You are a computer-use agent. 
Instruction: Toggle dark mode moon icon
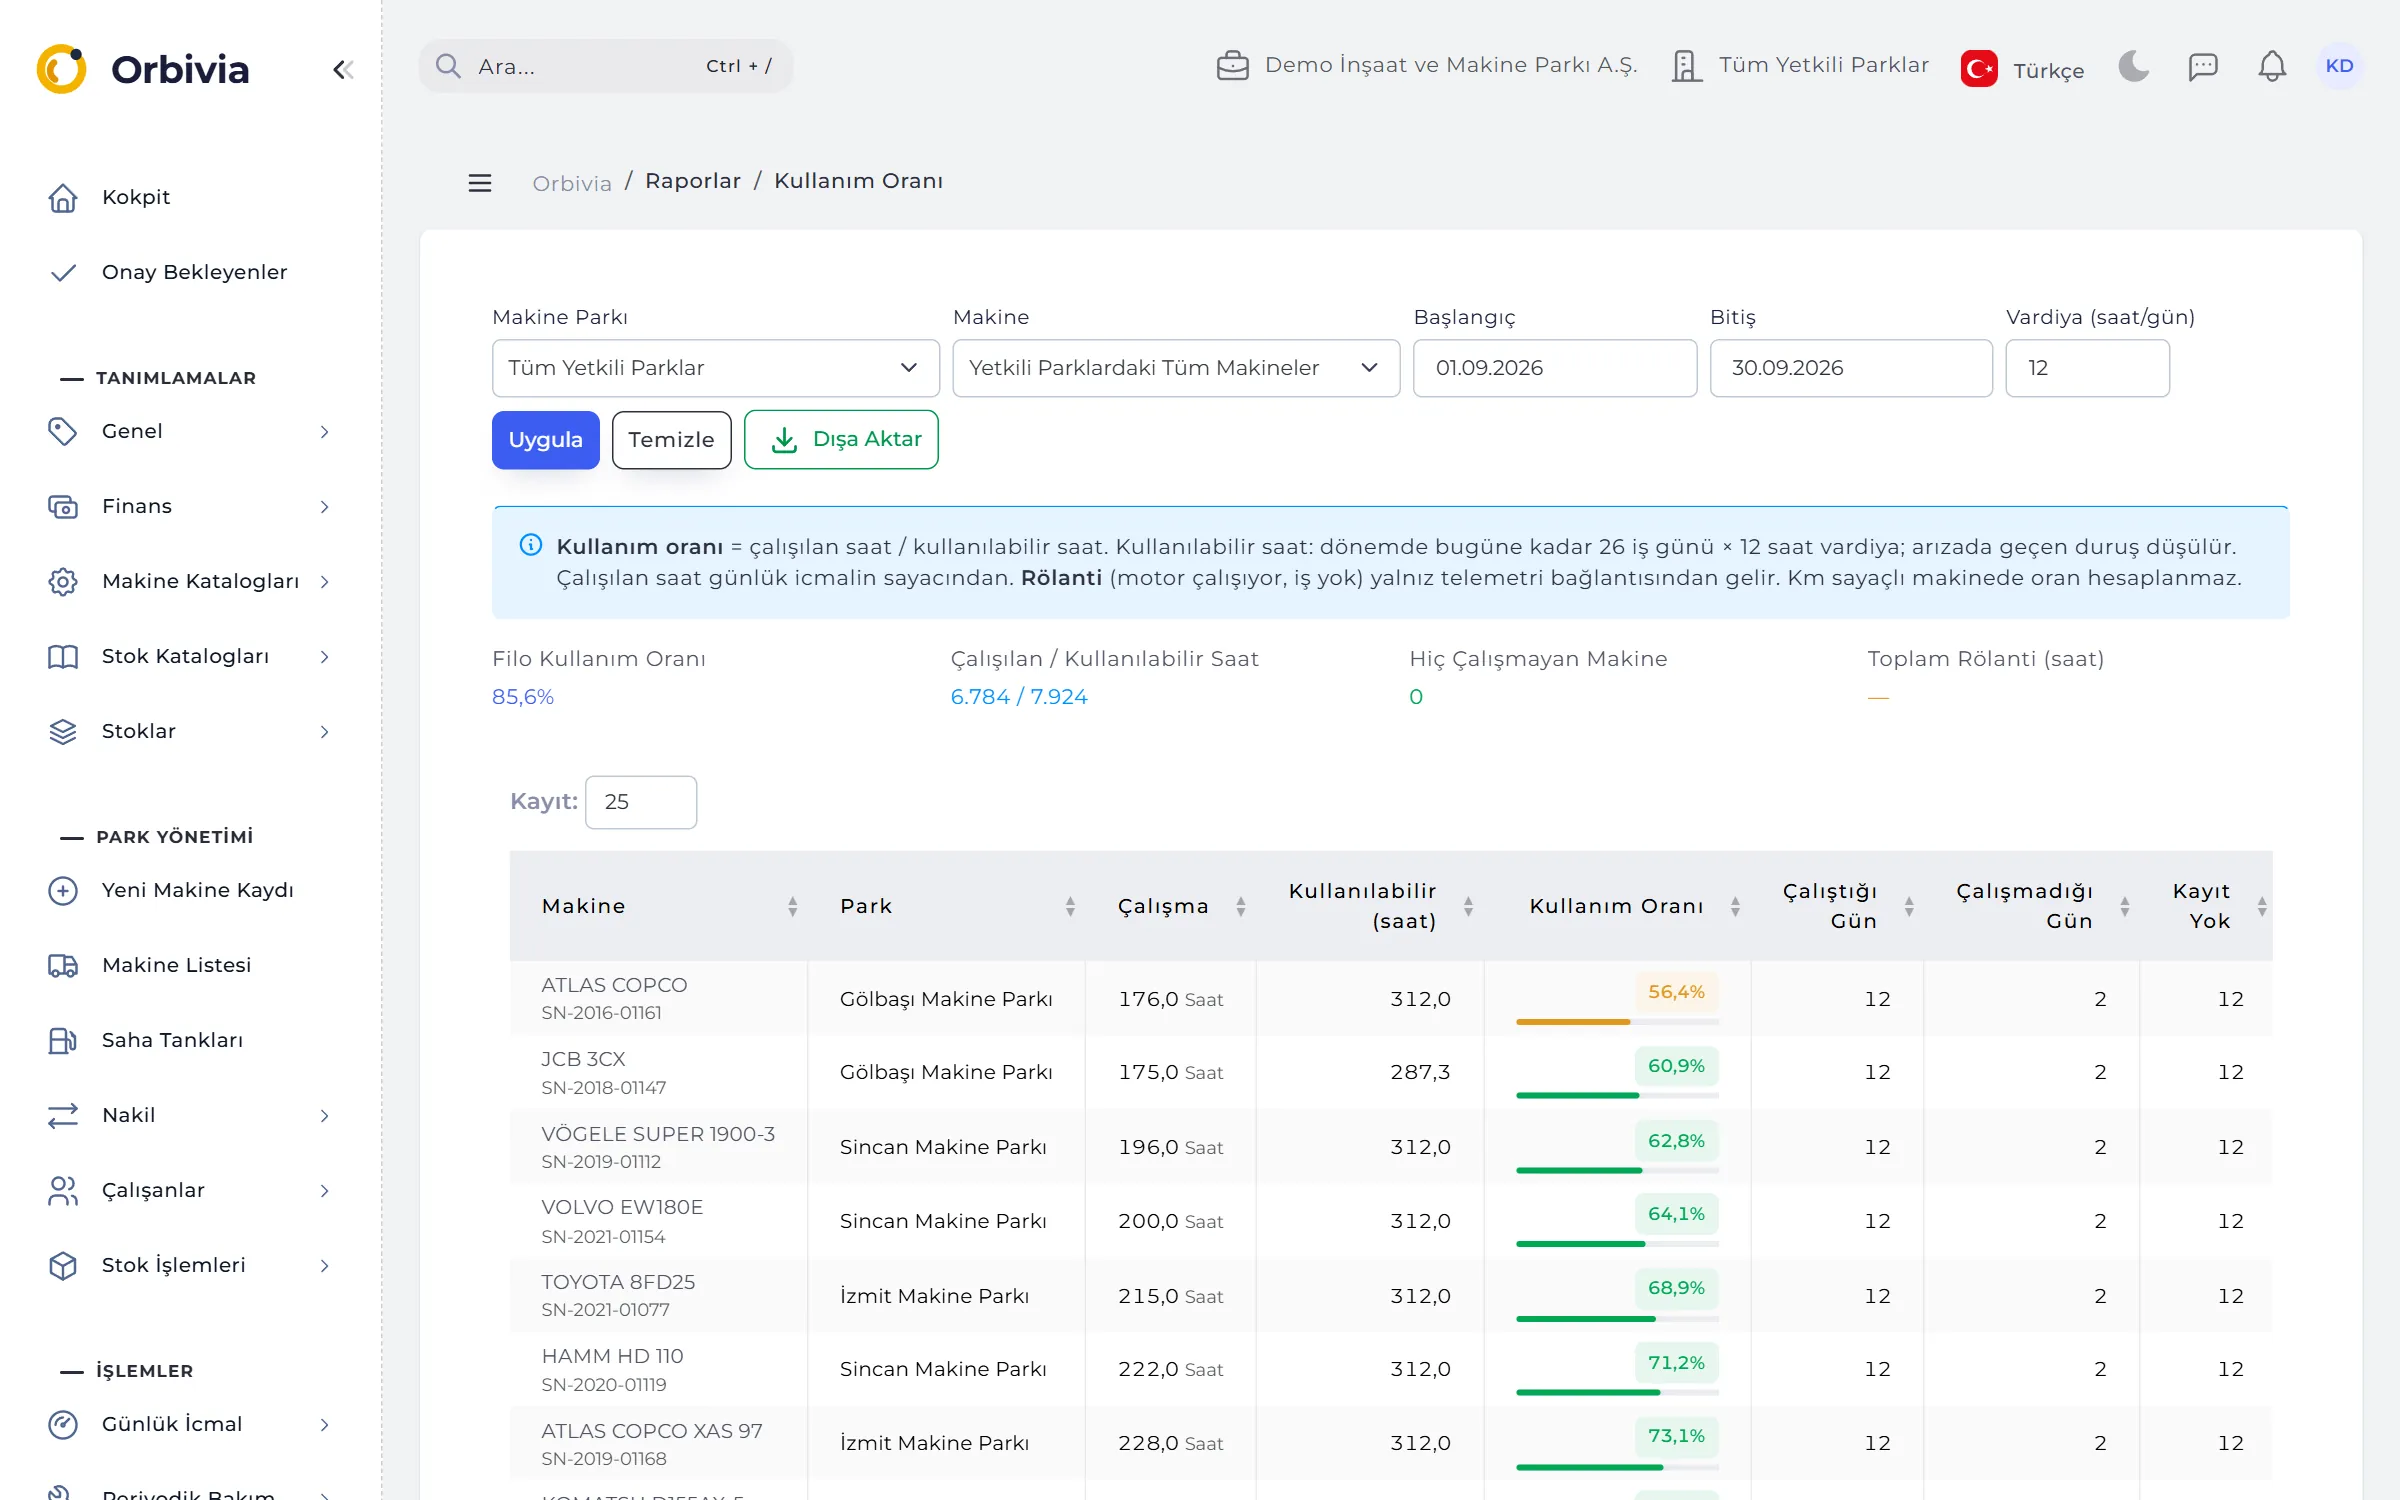pos(2133,66)
